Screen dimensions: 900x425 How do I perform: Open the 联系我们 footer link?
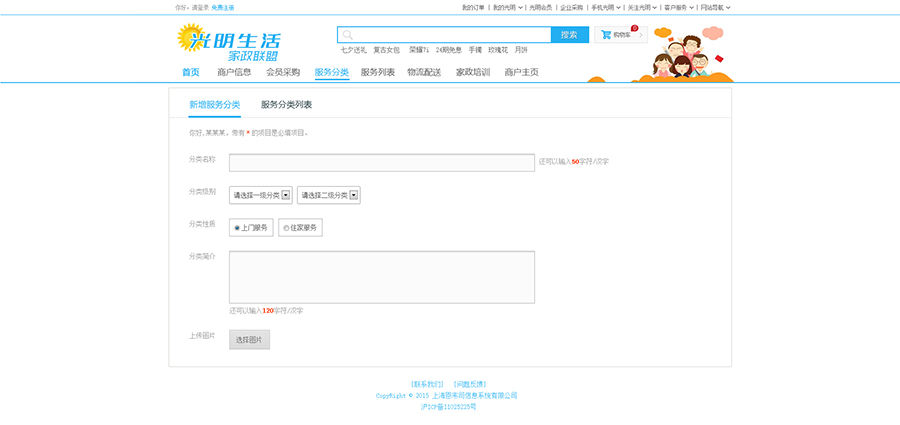[426, 384]
